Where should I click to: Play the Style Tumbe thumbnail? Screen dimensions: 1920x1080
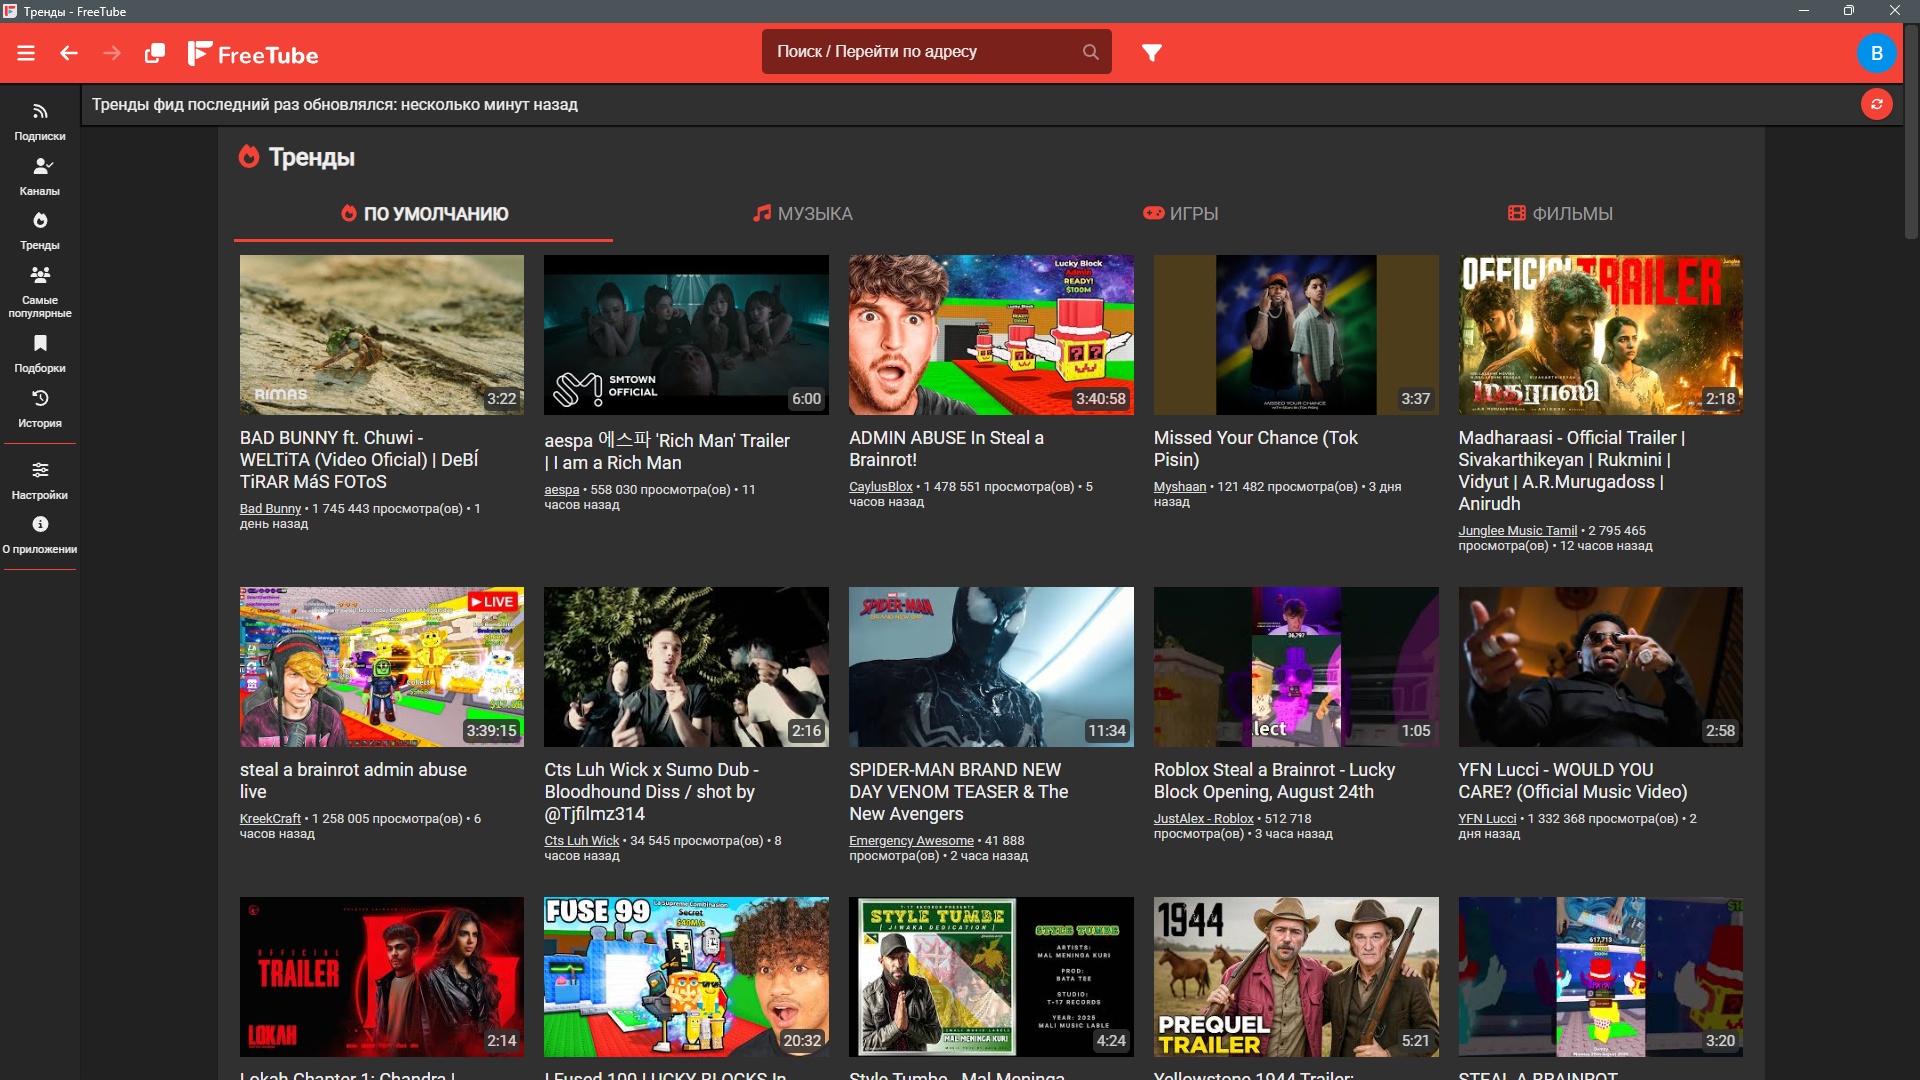[x=991, y=977]
